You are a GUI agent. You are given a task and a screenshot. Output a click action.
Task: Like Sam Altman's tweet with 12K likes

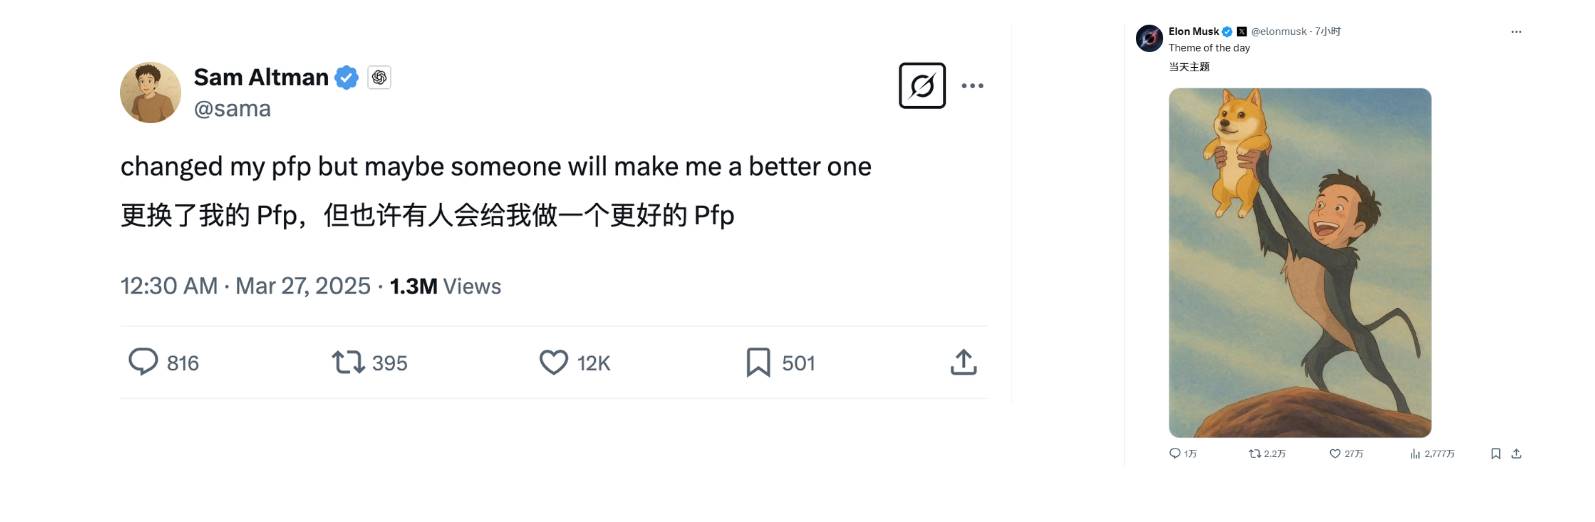point(553,362)
